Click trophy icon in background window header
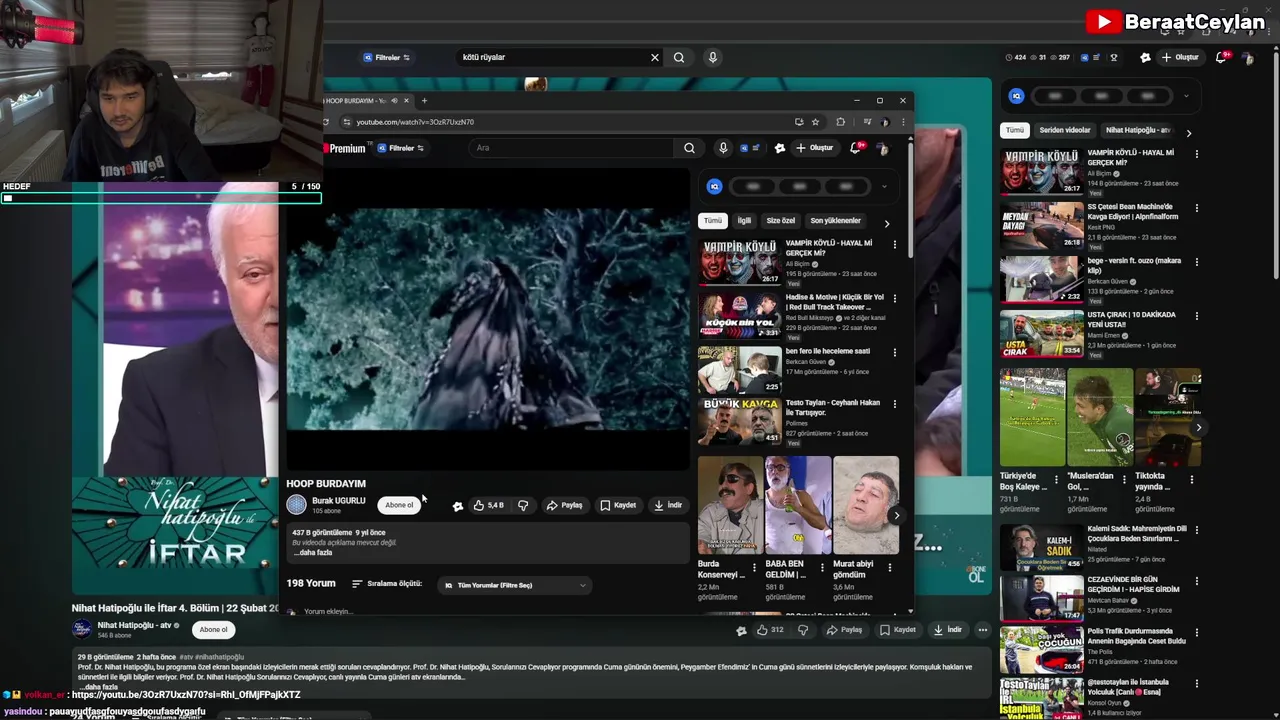 (x=1114, y=57)
